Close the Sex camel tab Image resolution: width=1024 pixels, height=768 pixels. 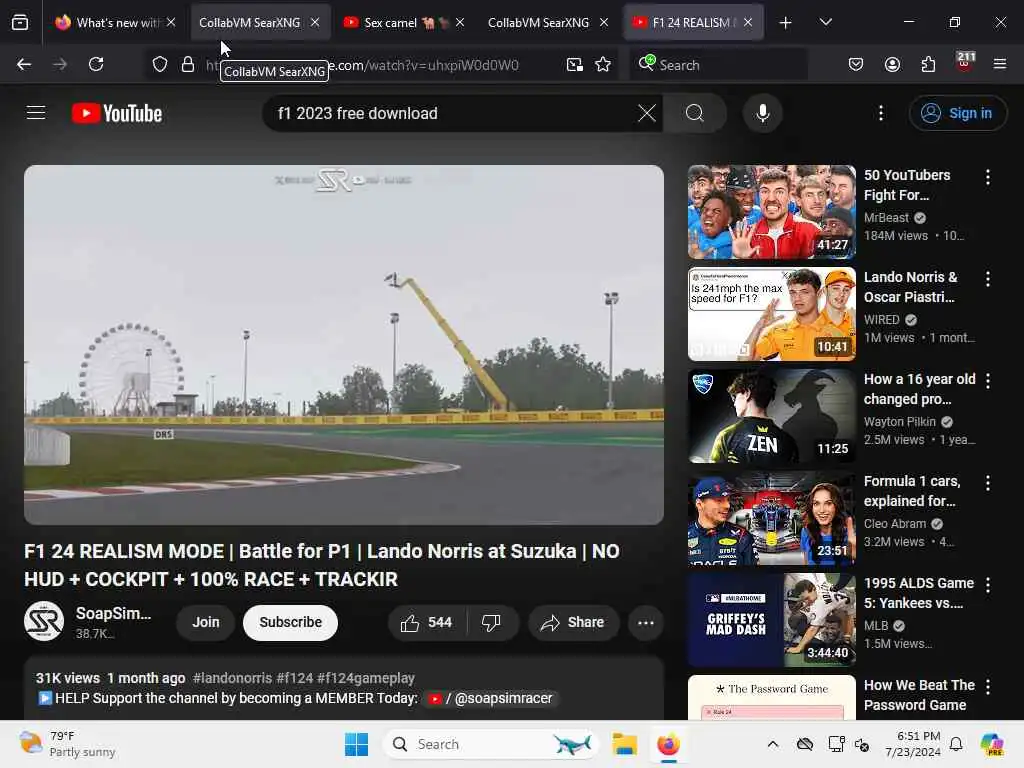pos(460,22)
